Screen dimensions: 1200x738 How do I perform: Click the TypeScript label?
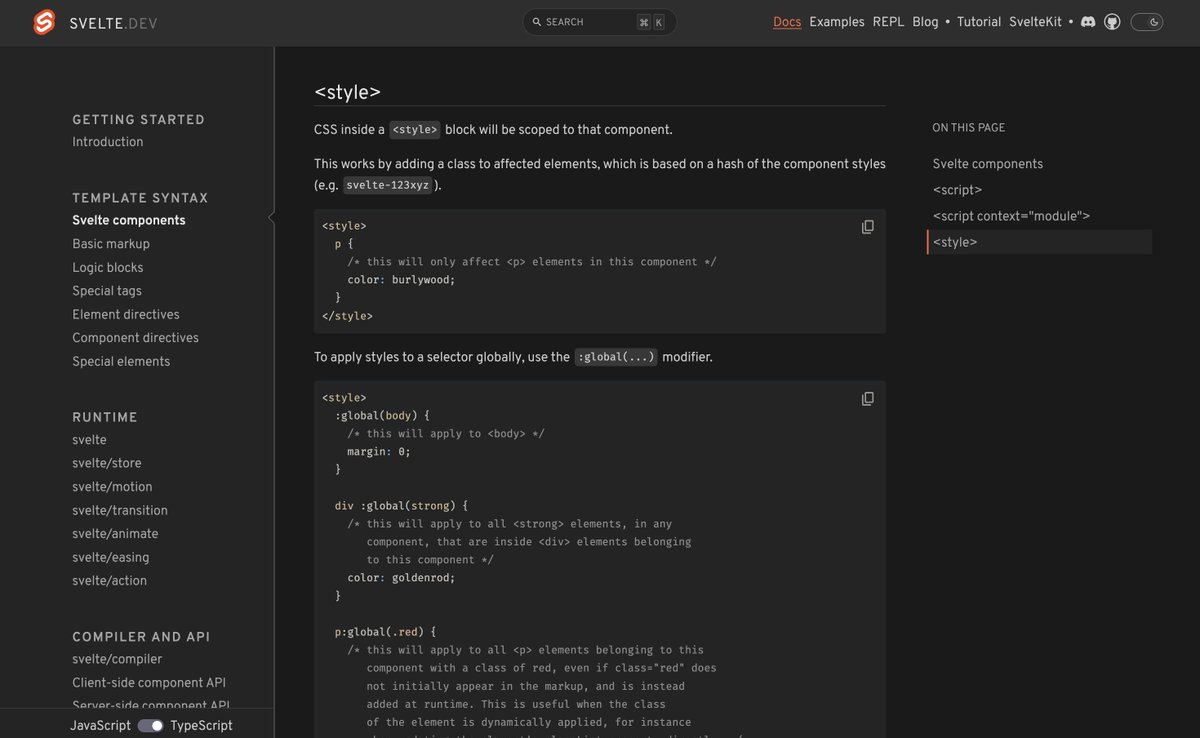tap(201, 726)
